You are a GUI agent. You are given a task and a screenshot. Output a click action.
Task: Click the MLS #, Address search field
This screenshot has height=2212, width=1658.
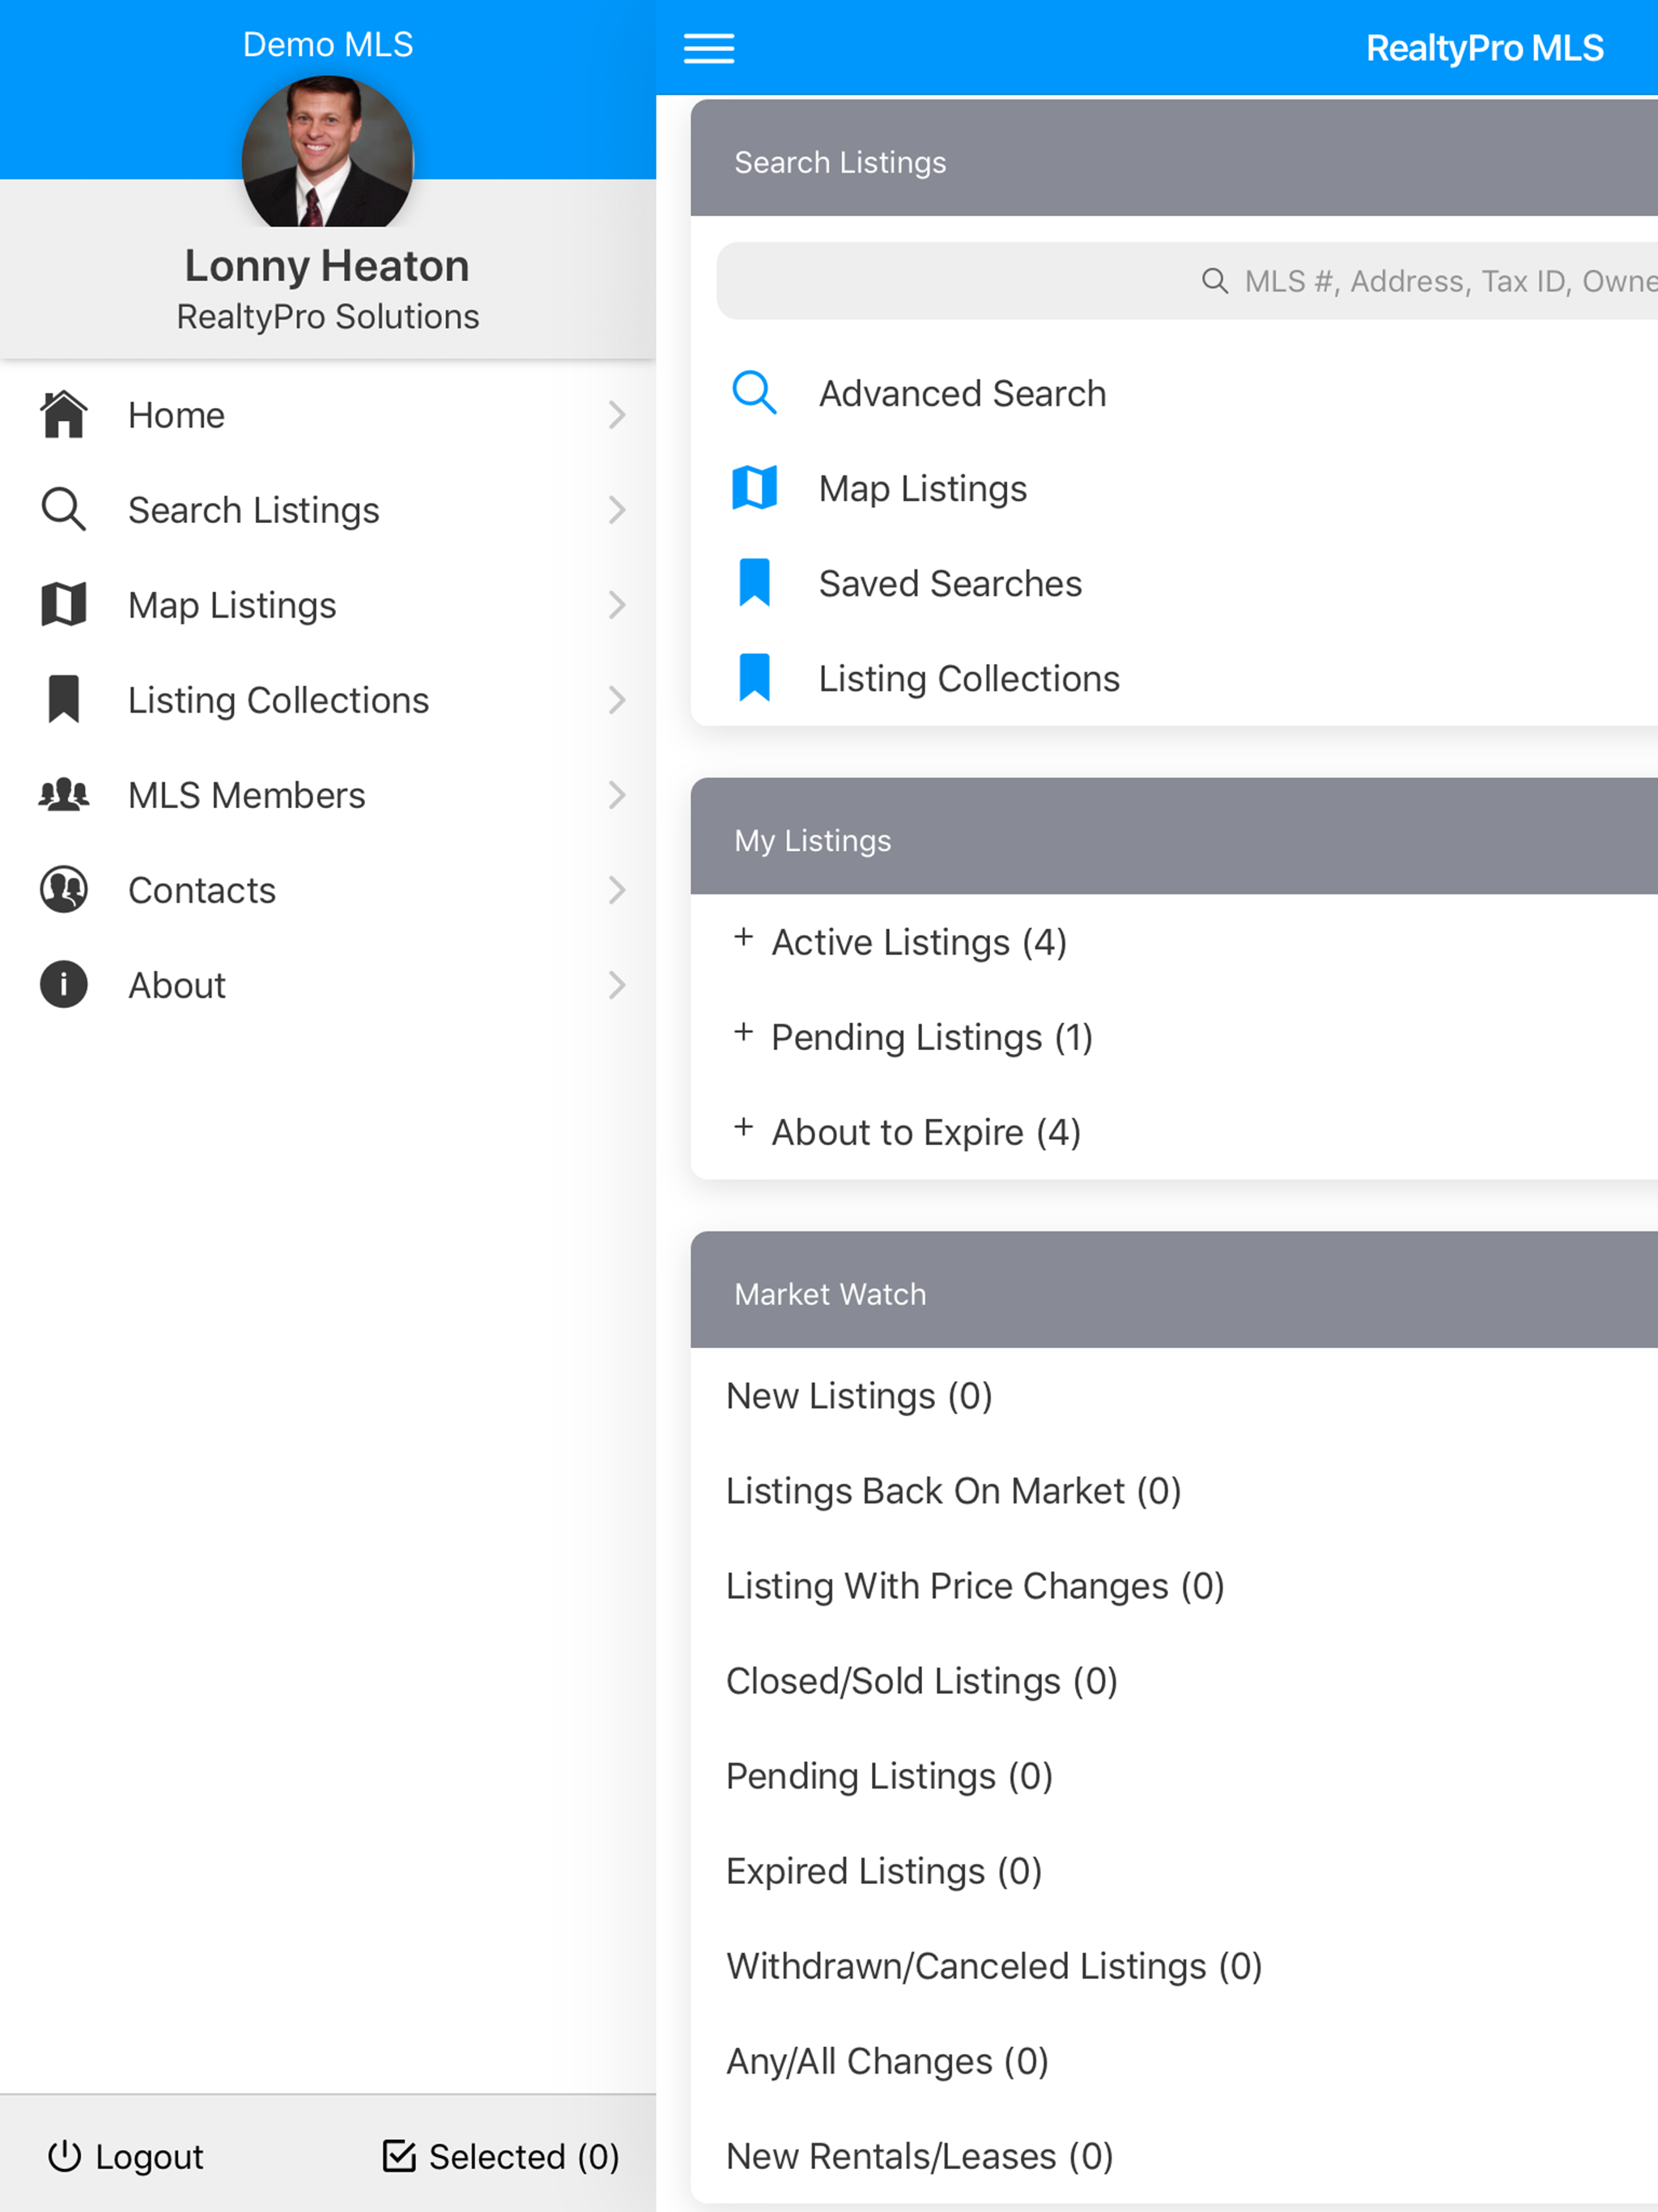(x=1187, y=281)
